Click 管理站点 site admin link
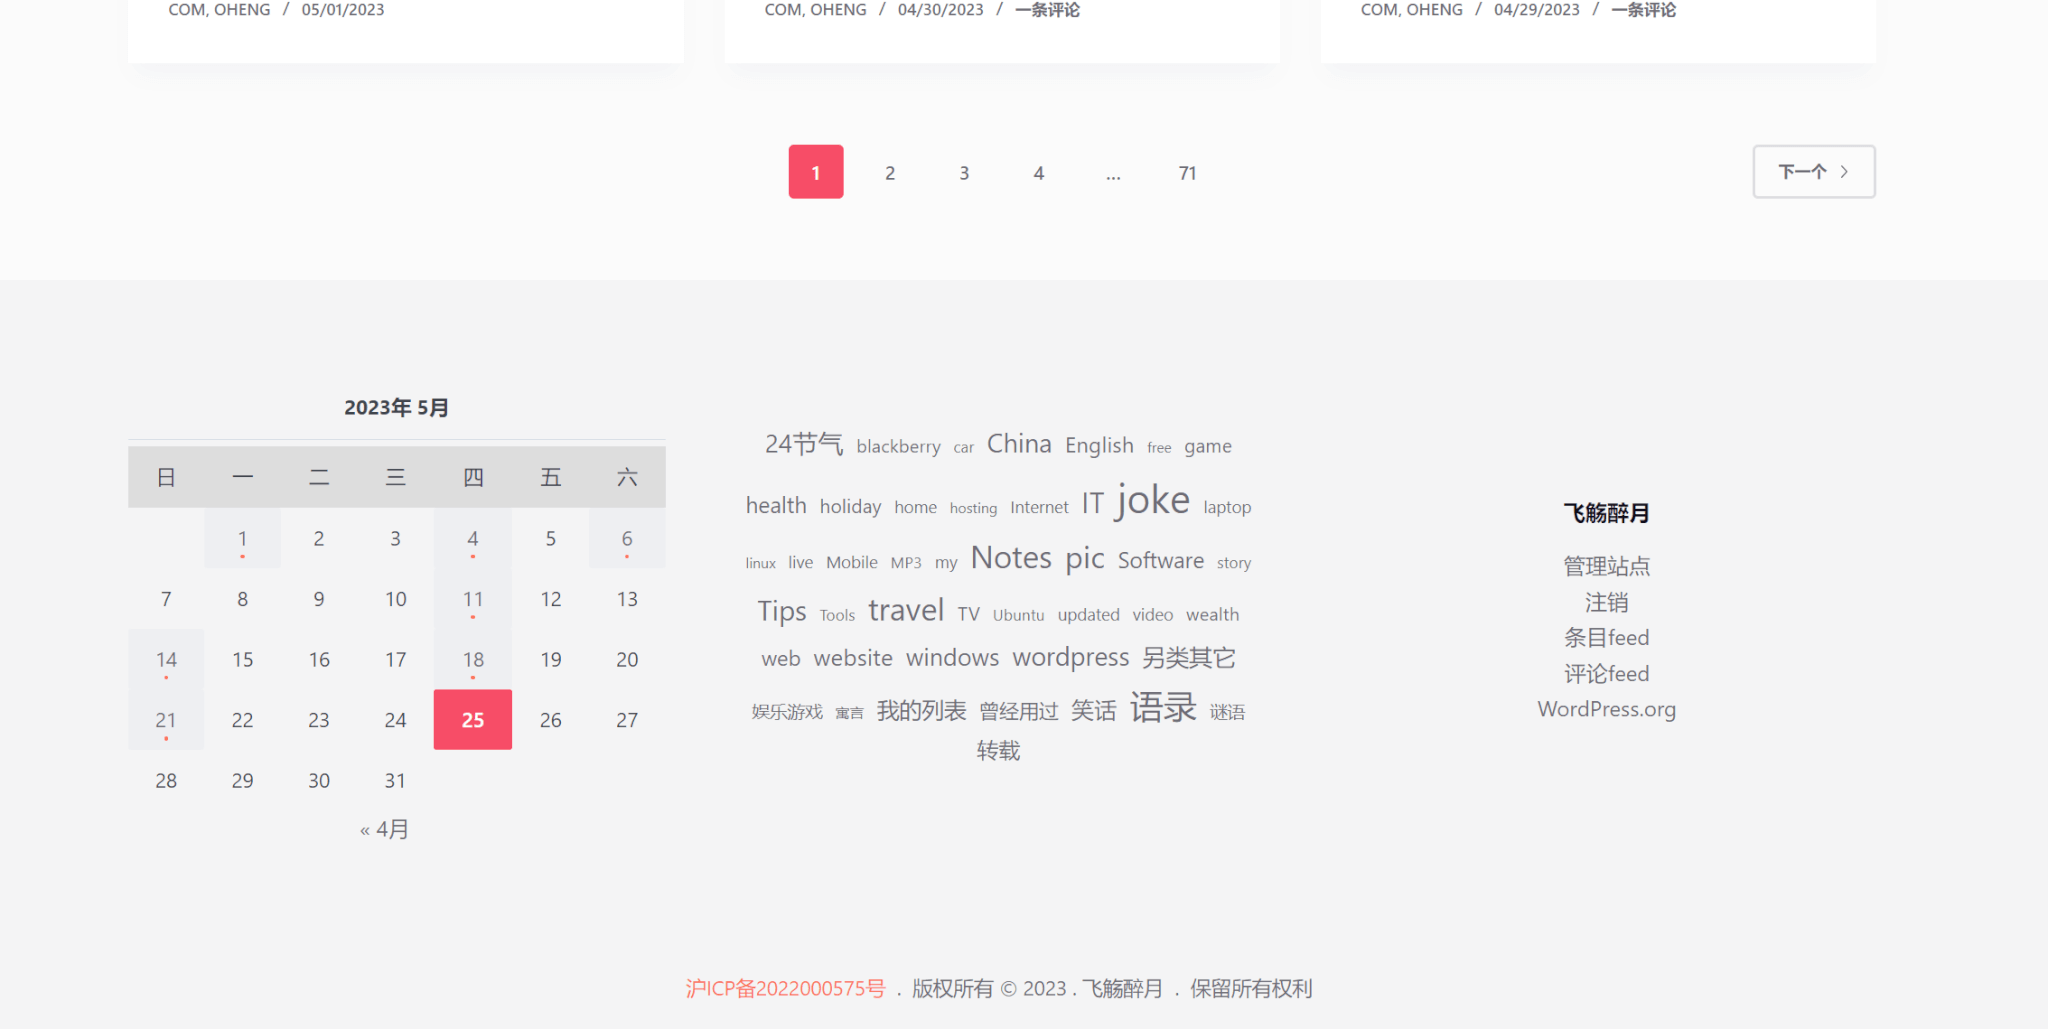This screenshot has width=2048, height=1029. pyautogui.click(x=1606, y=566)
